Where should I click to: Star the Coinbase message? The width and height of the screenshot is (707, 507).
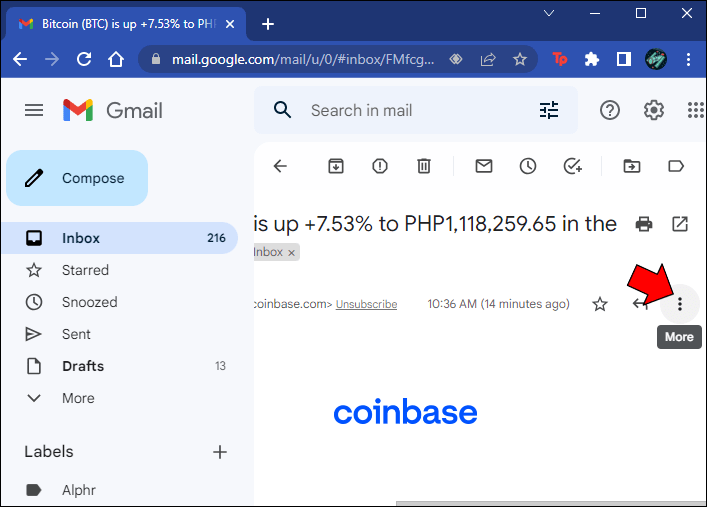click(600, 304)
